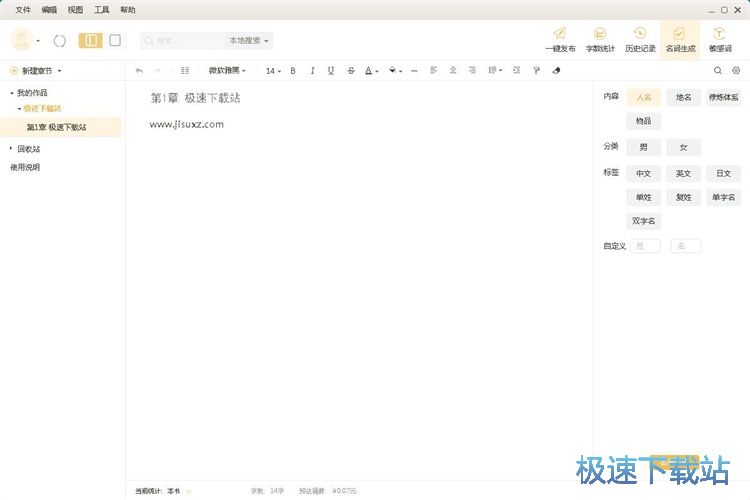750x500 pixels.
Task: Choose the 男 category
Action: tap(643, 147)
